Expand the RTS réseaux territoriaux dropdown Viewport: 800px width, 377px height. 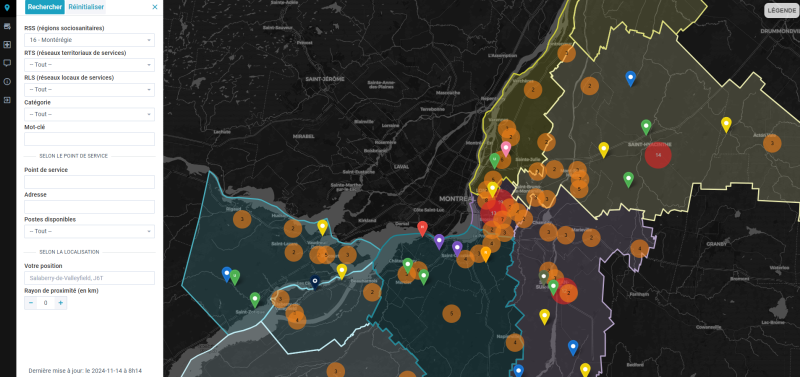89,65
